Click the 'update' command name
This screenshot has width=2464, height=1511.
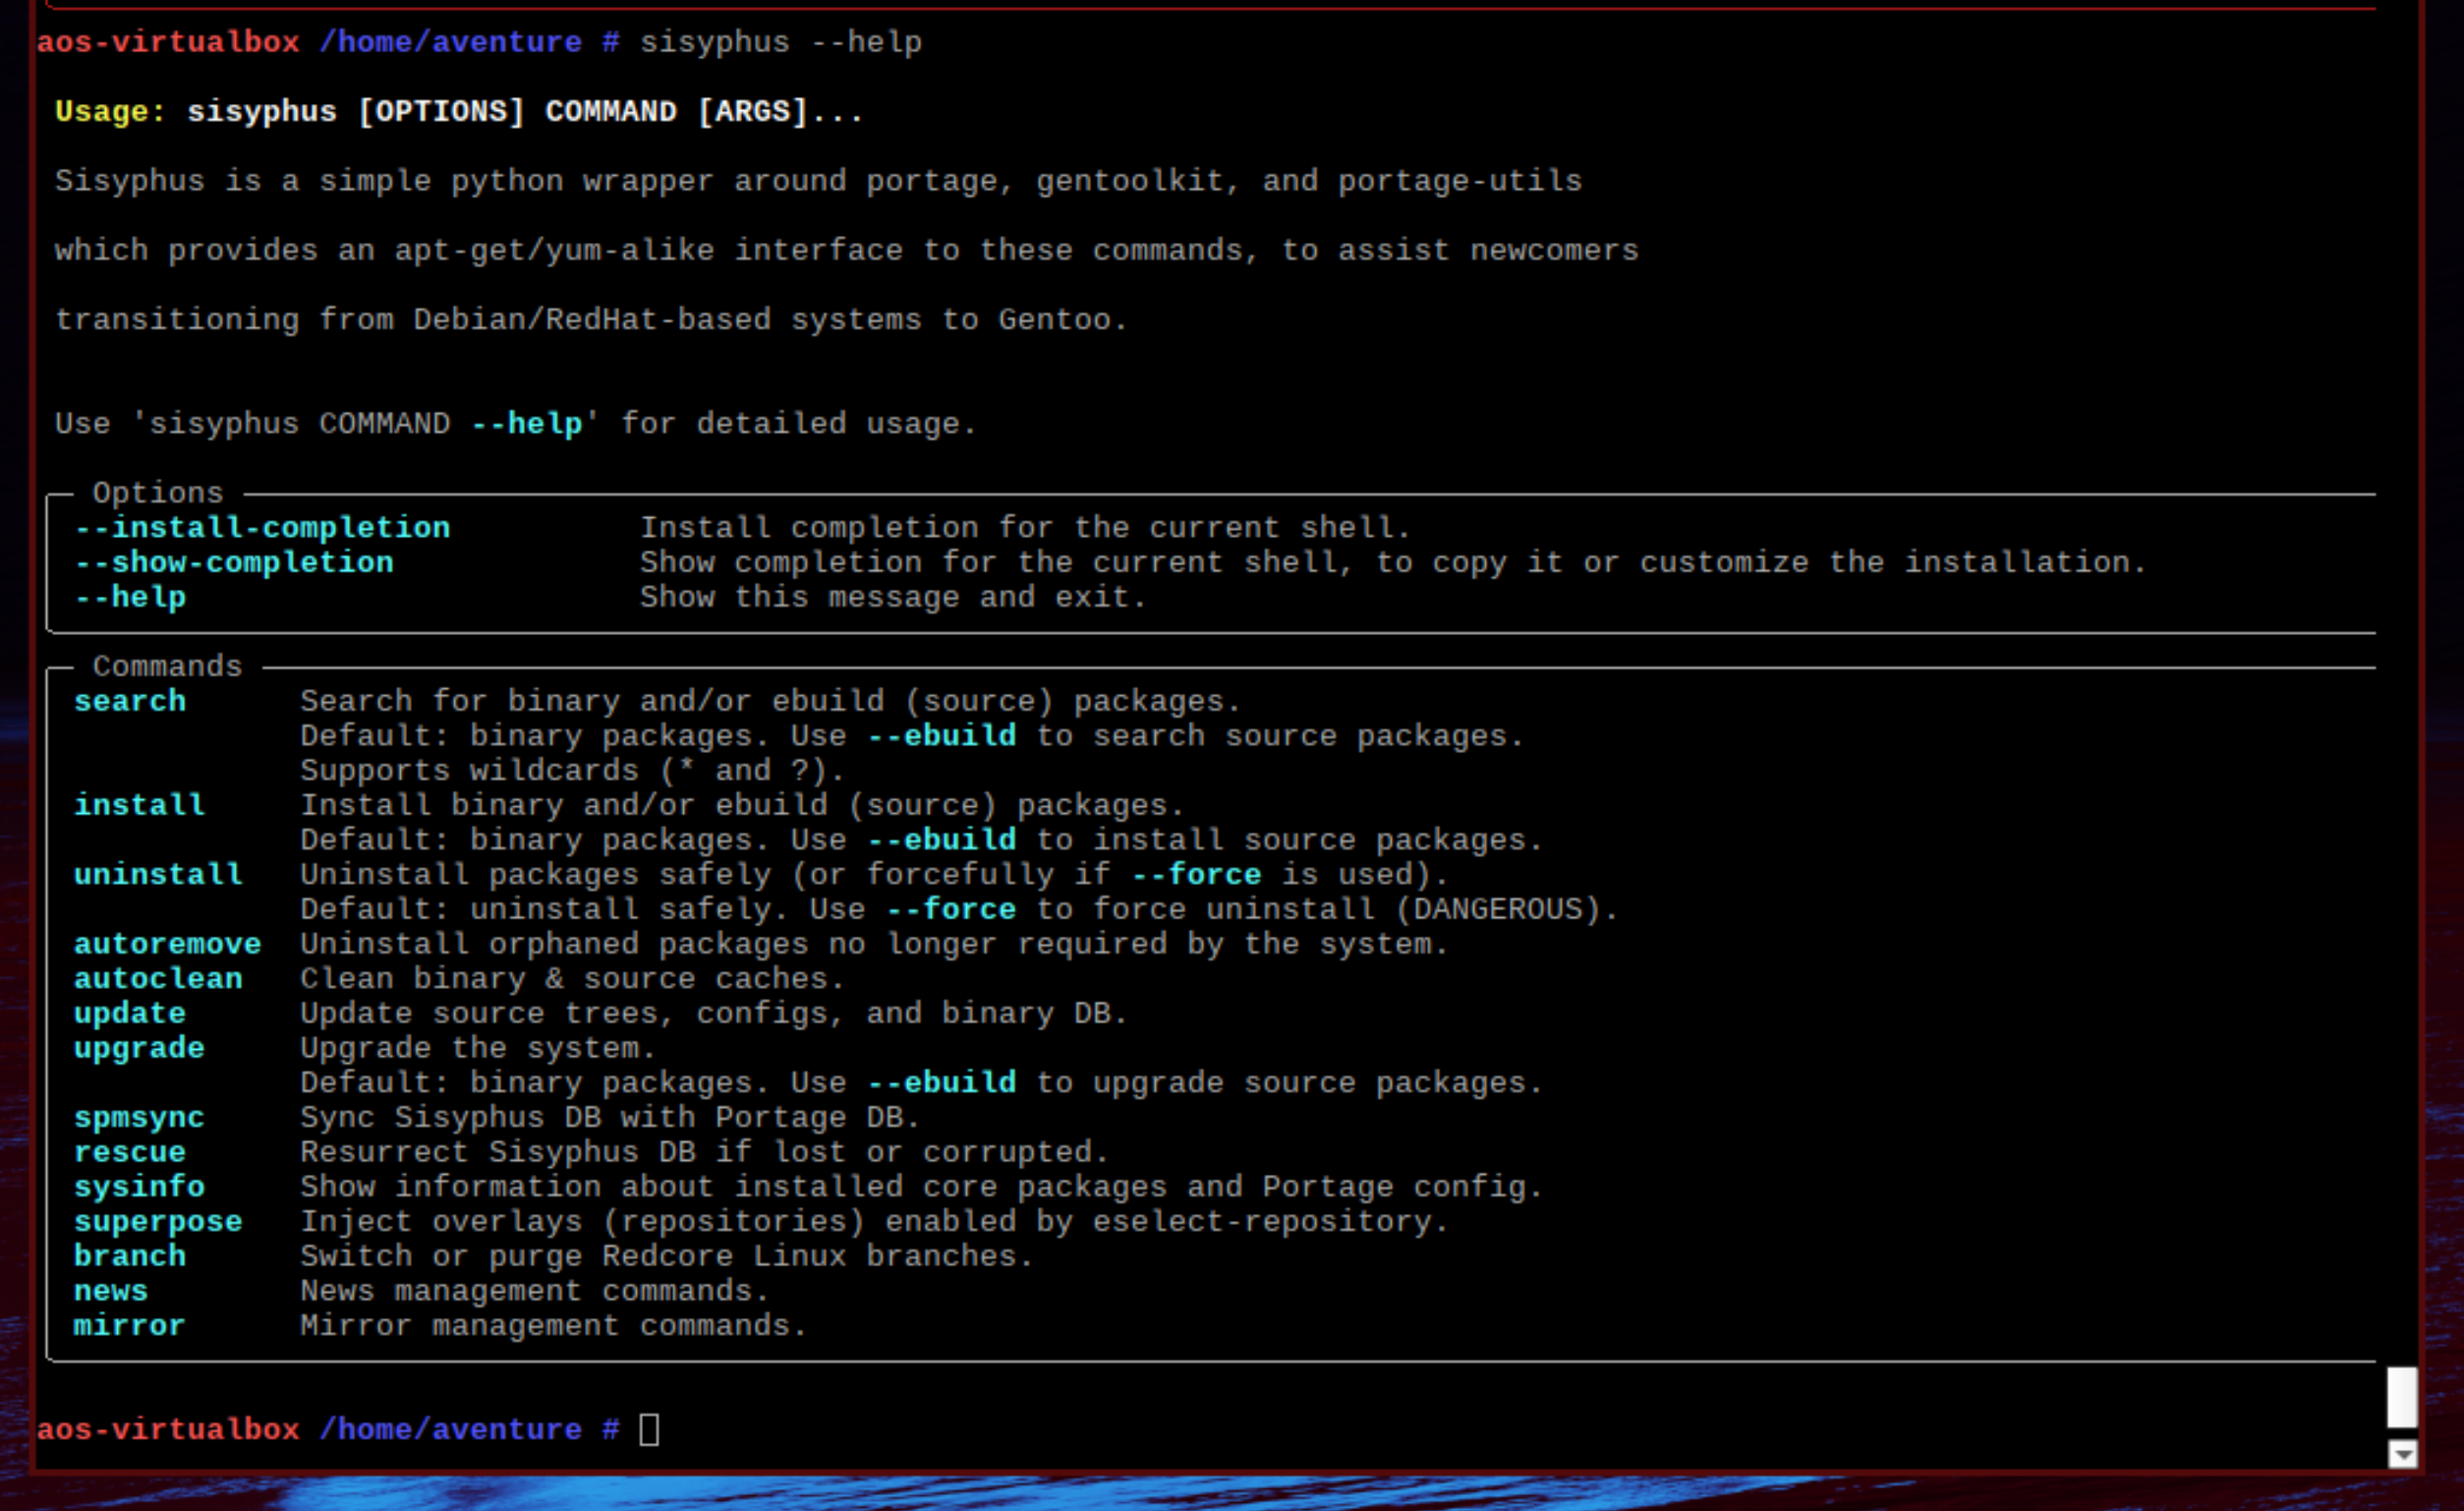pyautogui.click(x=130, y=1013)
